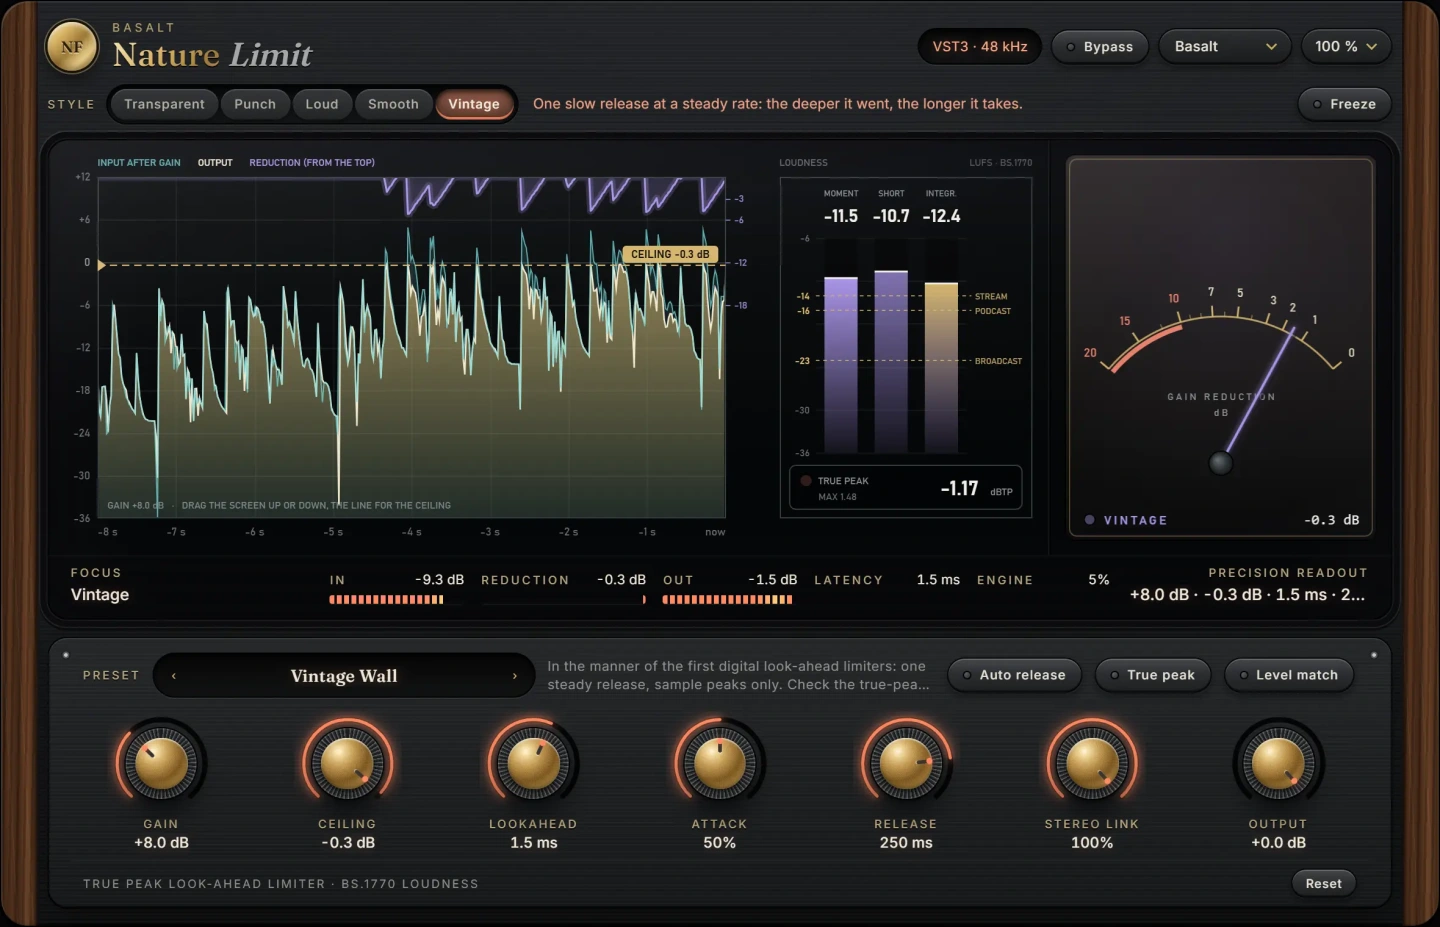Click the Stereo Link knob
Viewport: 1440px width, 927px height.
(x=1092, y=764)
